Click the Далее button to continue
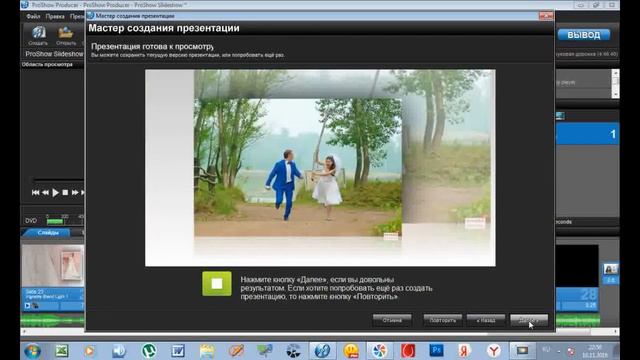The height and width of the screenshot is (360, 640). 529,320
